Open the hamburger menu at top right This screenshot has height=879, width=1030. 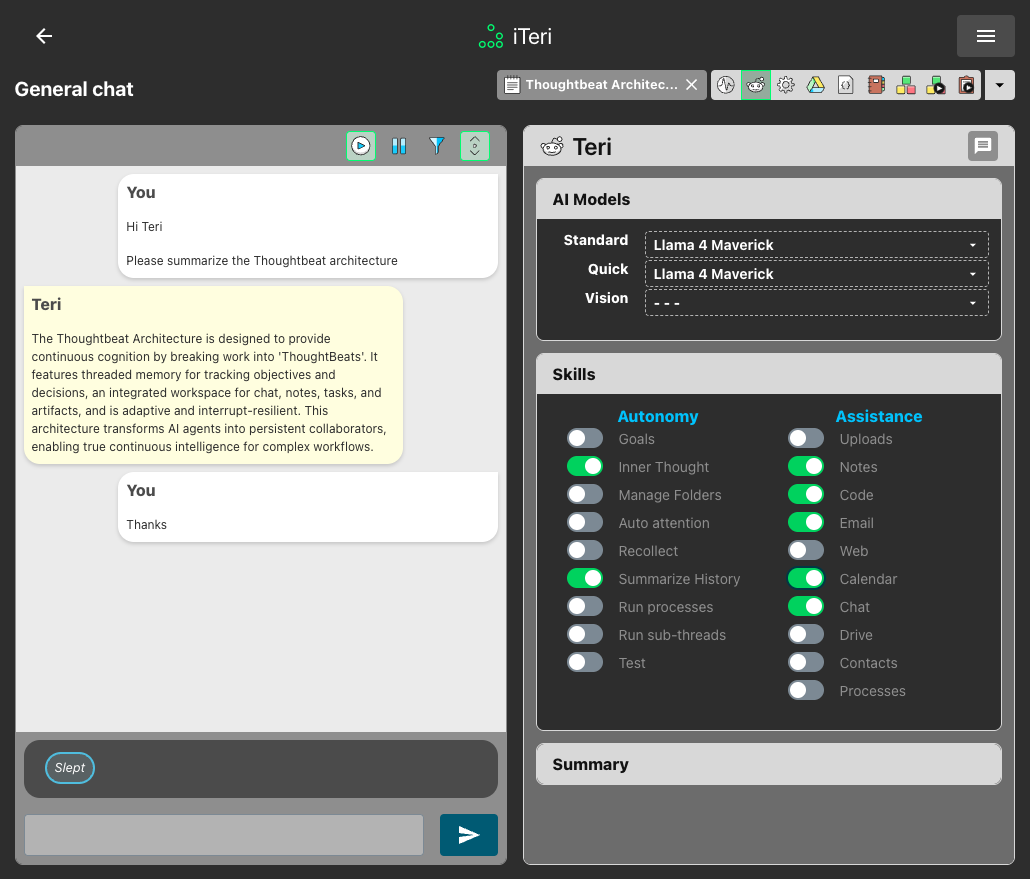pos(985,36)
